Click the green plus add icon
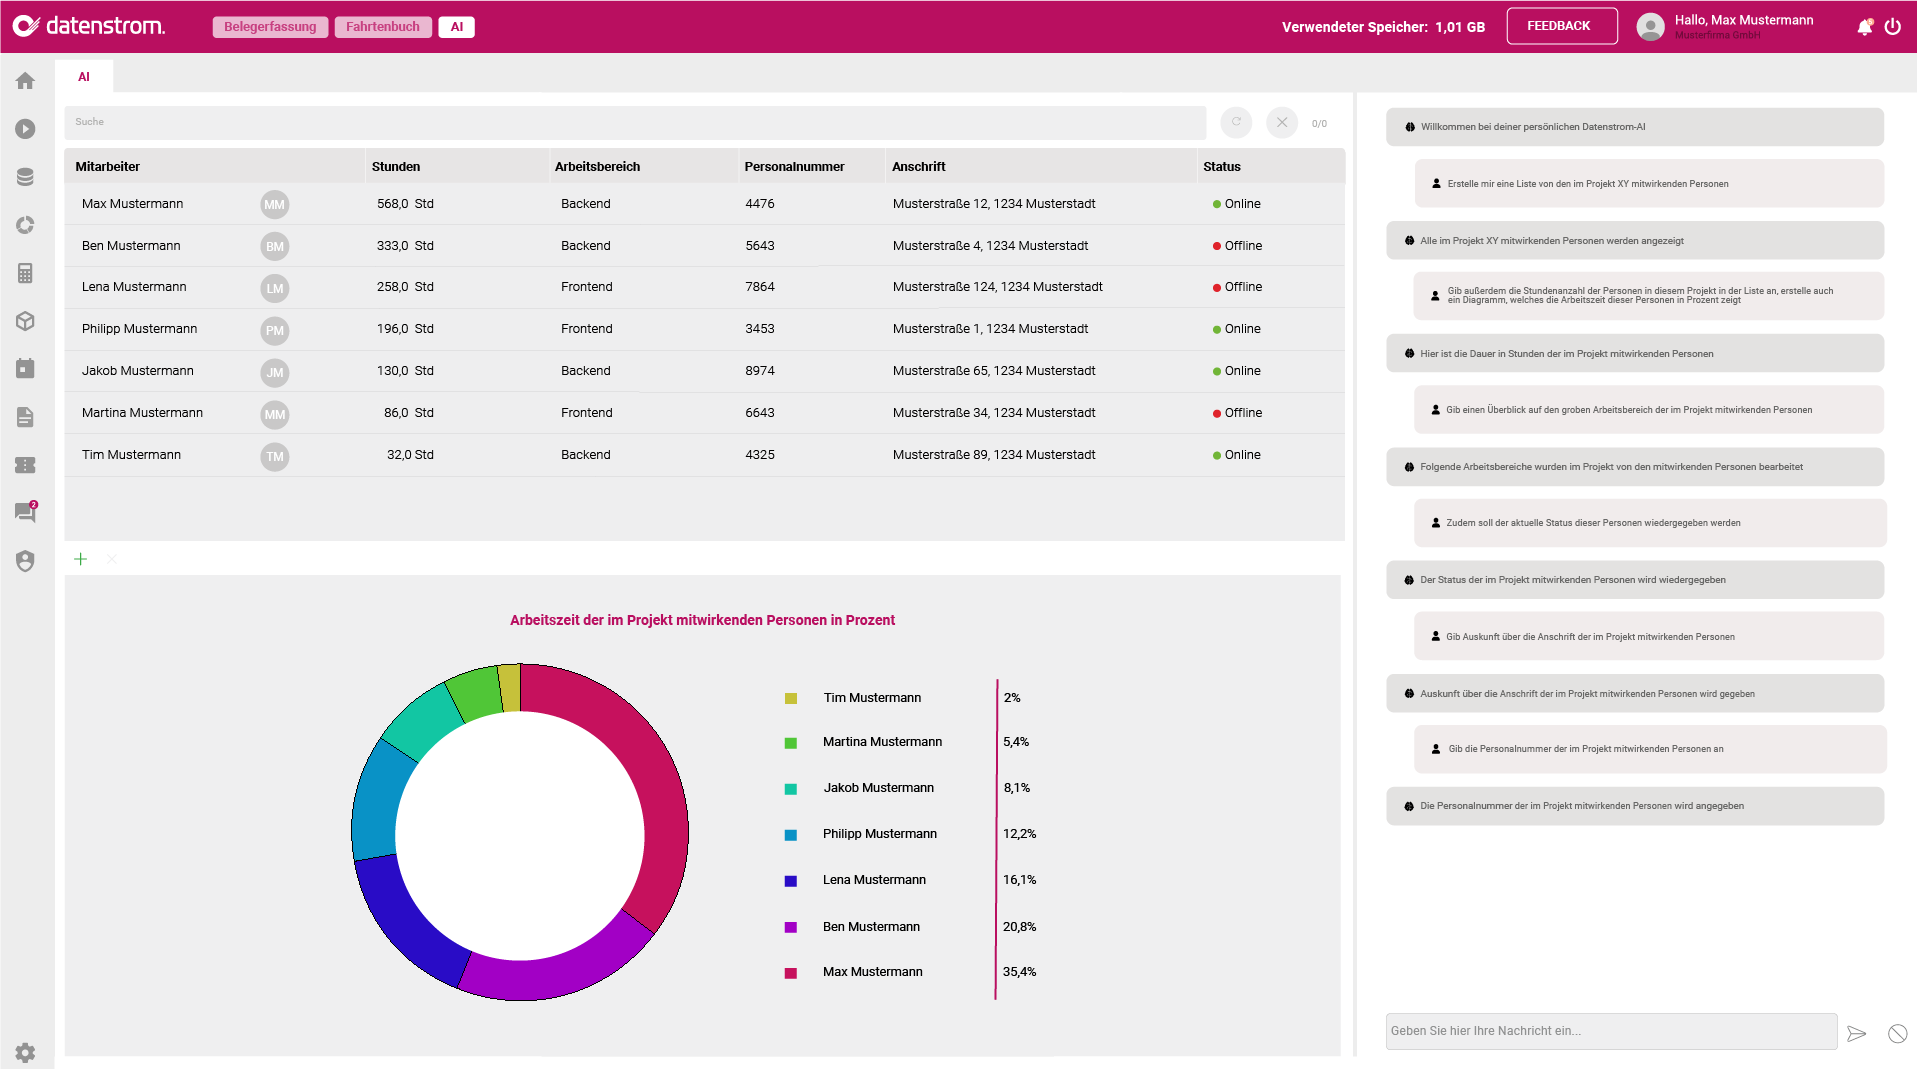The height and width of the screenshot is (1070, 1917). (x=81, y=559)
